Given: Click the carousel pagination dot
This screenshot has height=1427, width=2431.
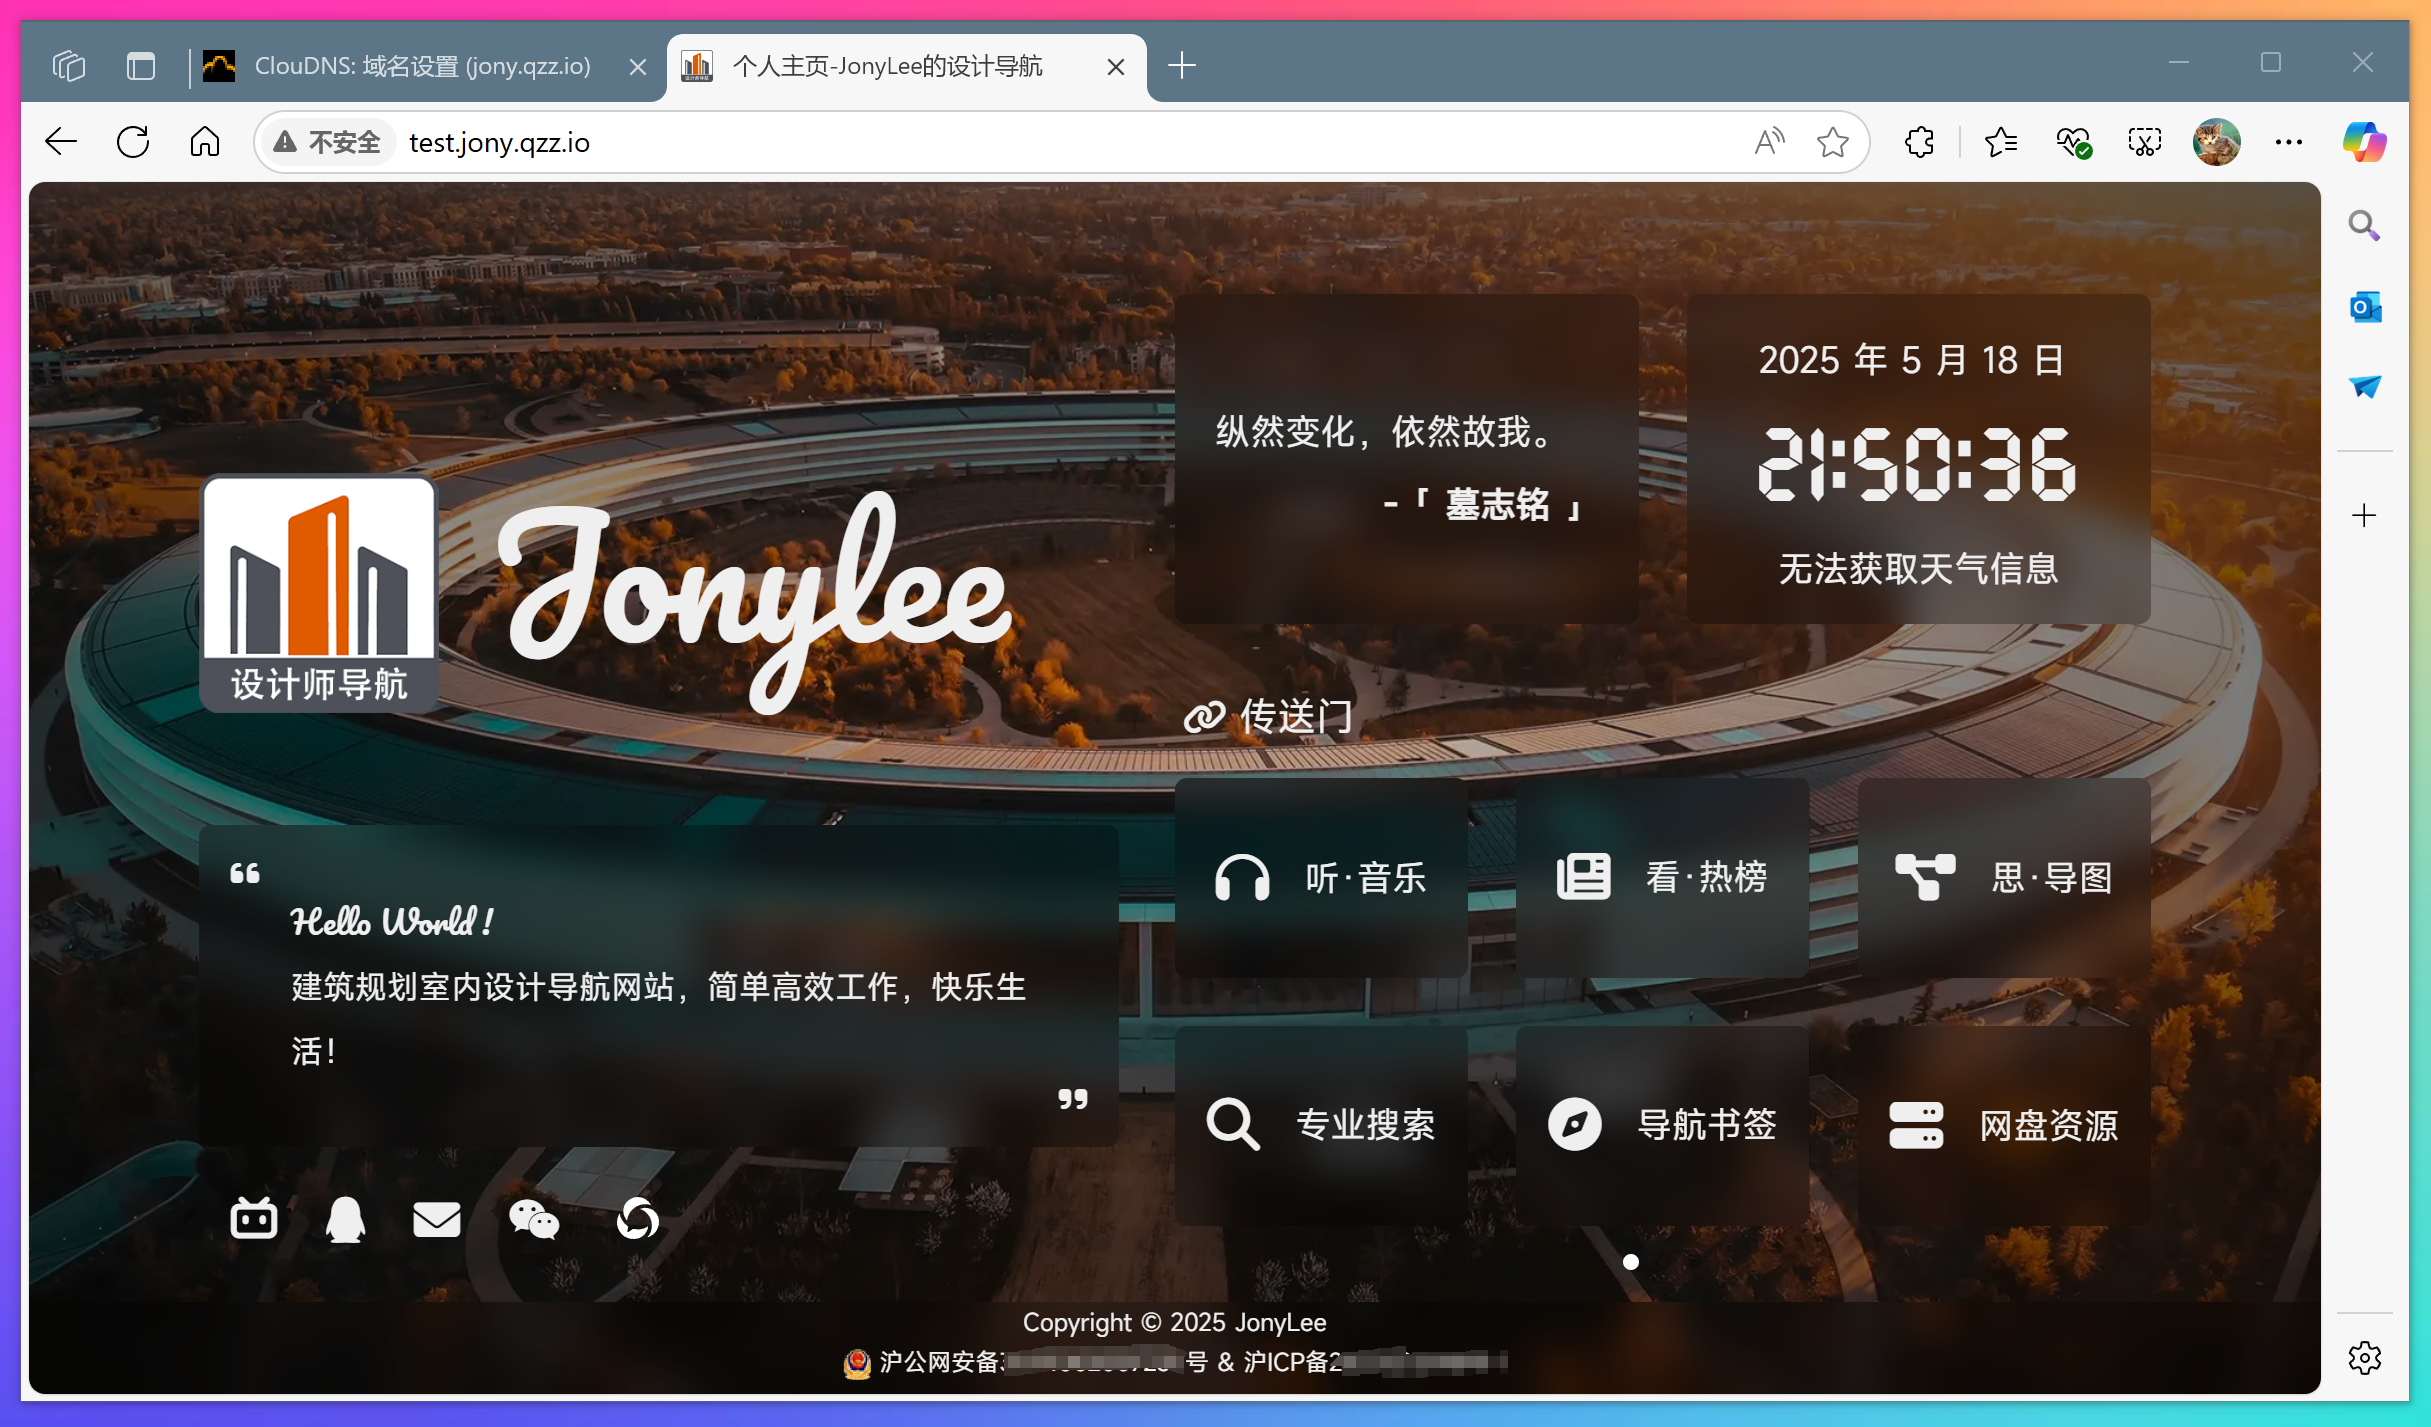Looking at the screenshot, I should (x=1630, y=1262).
